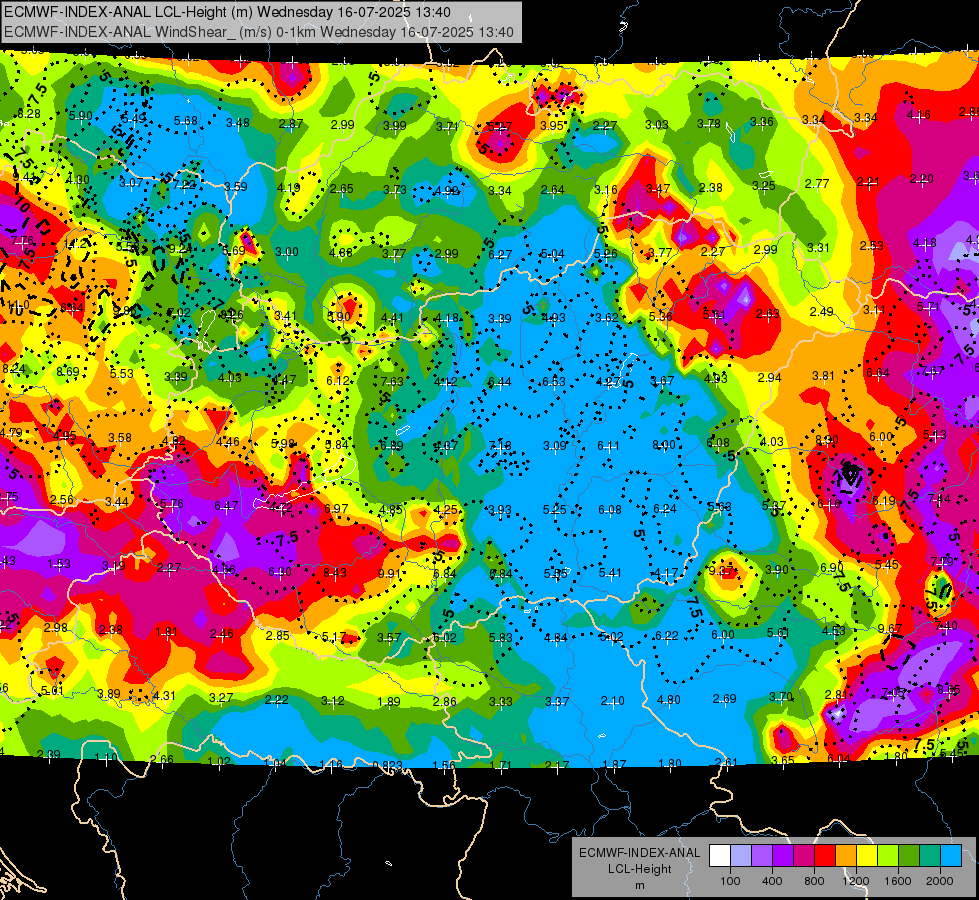Click the grid value 8.69

(x=67, y=372)
